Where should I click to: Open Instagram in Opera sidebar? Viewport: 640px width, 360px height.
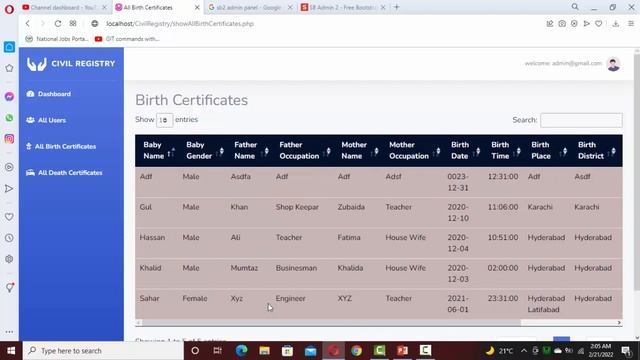(x=9, y=139)
